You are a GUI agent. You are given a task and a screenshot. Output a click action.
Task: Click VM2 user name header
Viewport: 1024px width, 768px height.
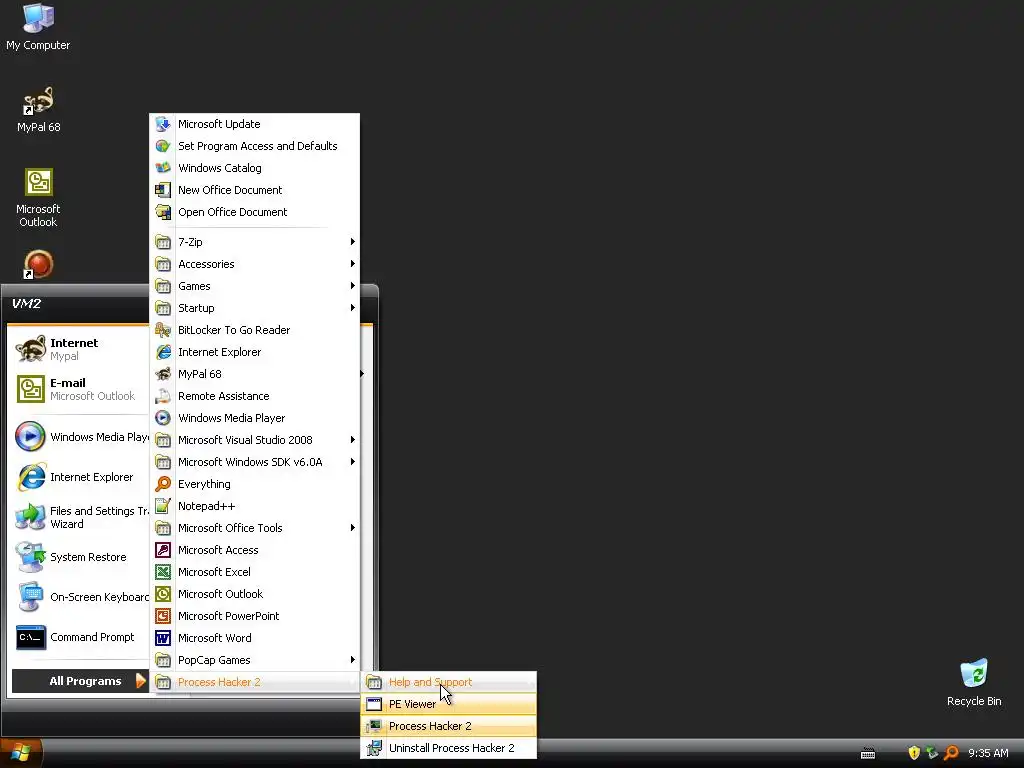tap(26, 304)
